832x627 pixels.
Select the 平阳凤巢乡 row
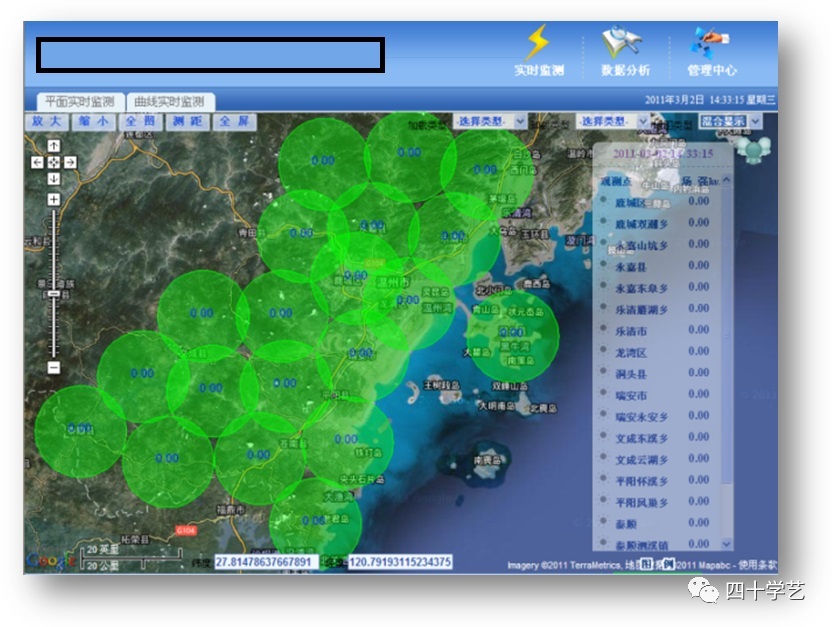pyautogui.click(x=658, y=502)
